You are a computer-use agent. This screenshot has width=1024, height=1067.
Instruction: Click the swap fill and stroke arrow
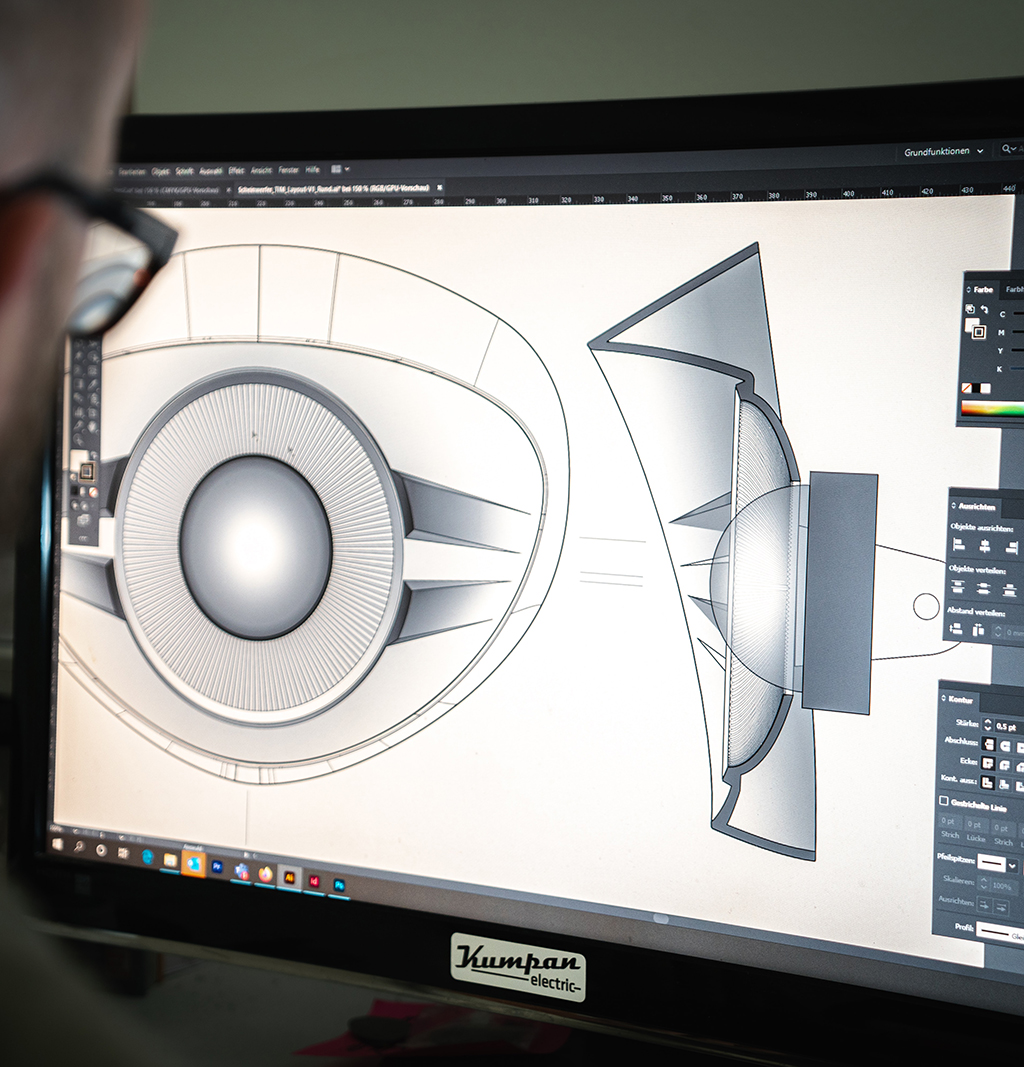[984, 310]
